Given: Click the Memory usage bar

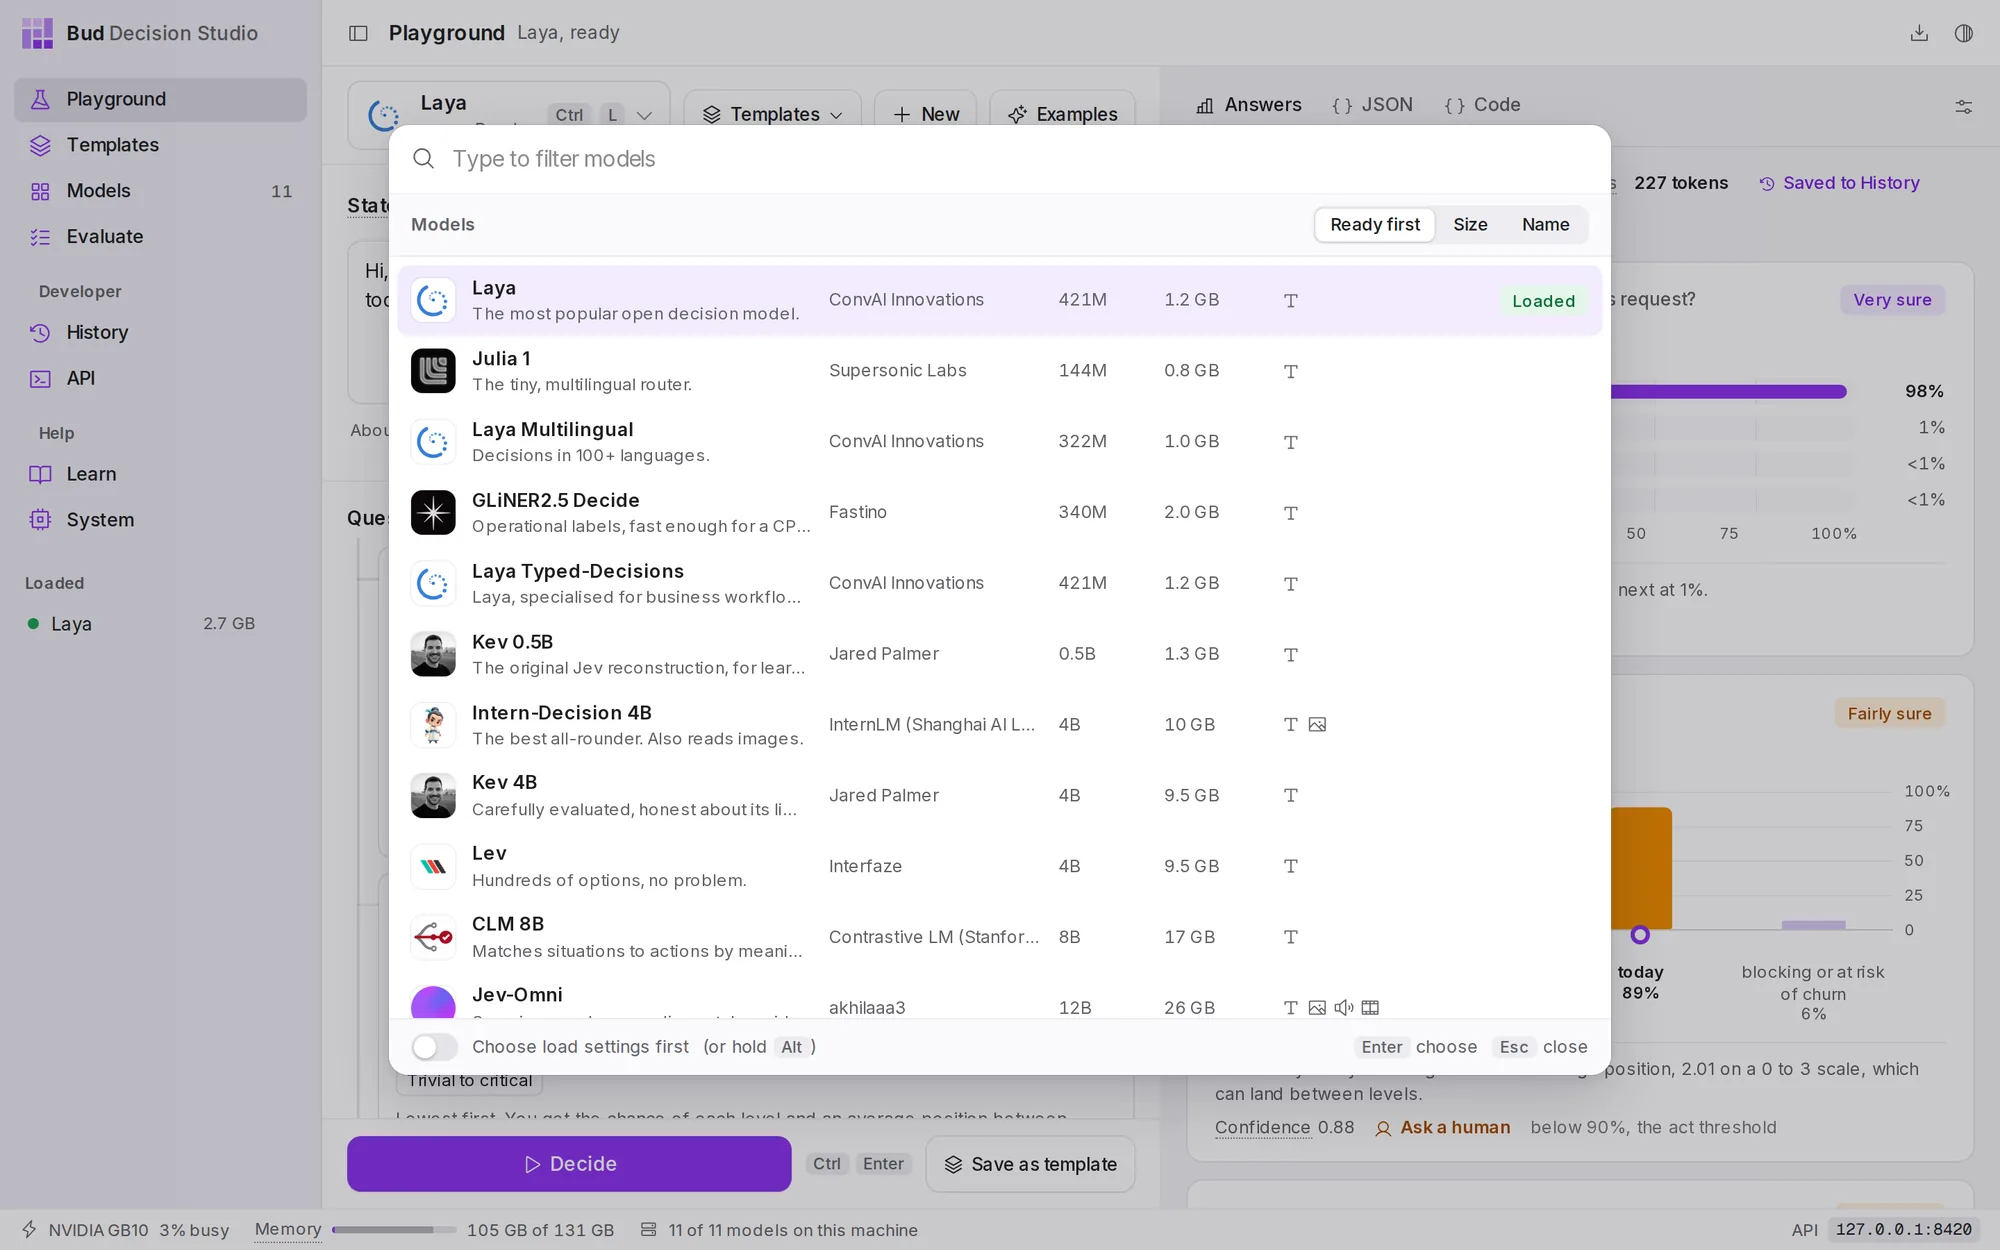Looking at the screenshot, I should click(393, 1230).
